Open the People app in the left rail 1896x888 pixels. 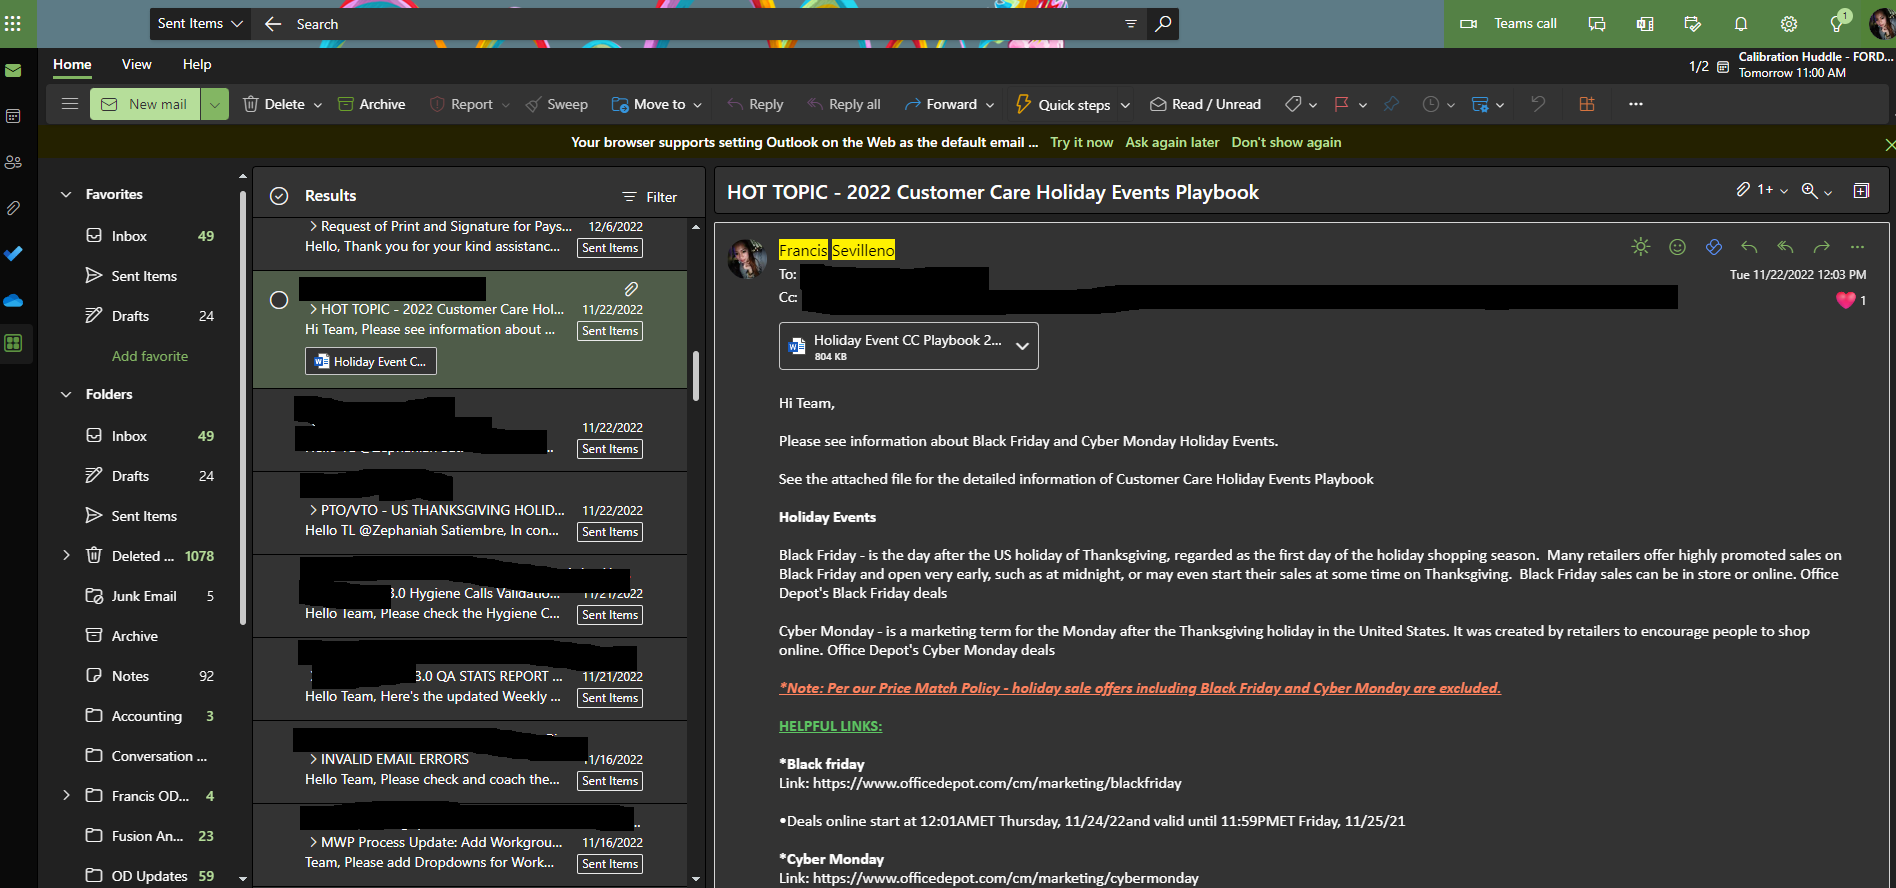(13, 162)
